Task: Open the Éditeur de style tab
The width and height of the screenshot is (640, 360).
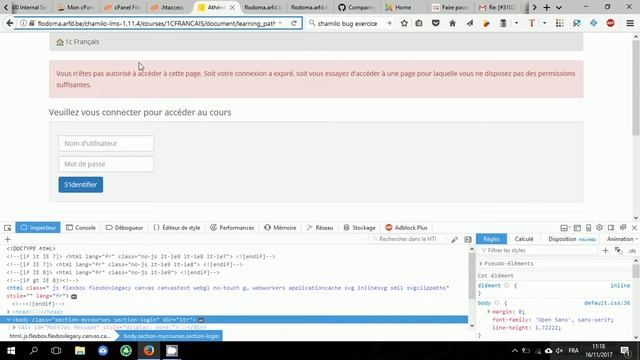Action: click(x=177, y=228)
